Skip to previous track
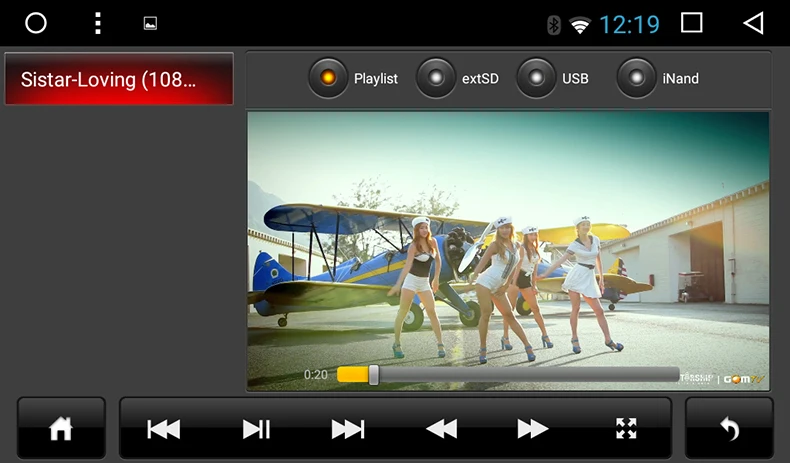The width and height of the screenshot is (790, 463). (164, 429)
